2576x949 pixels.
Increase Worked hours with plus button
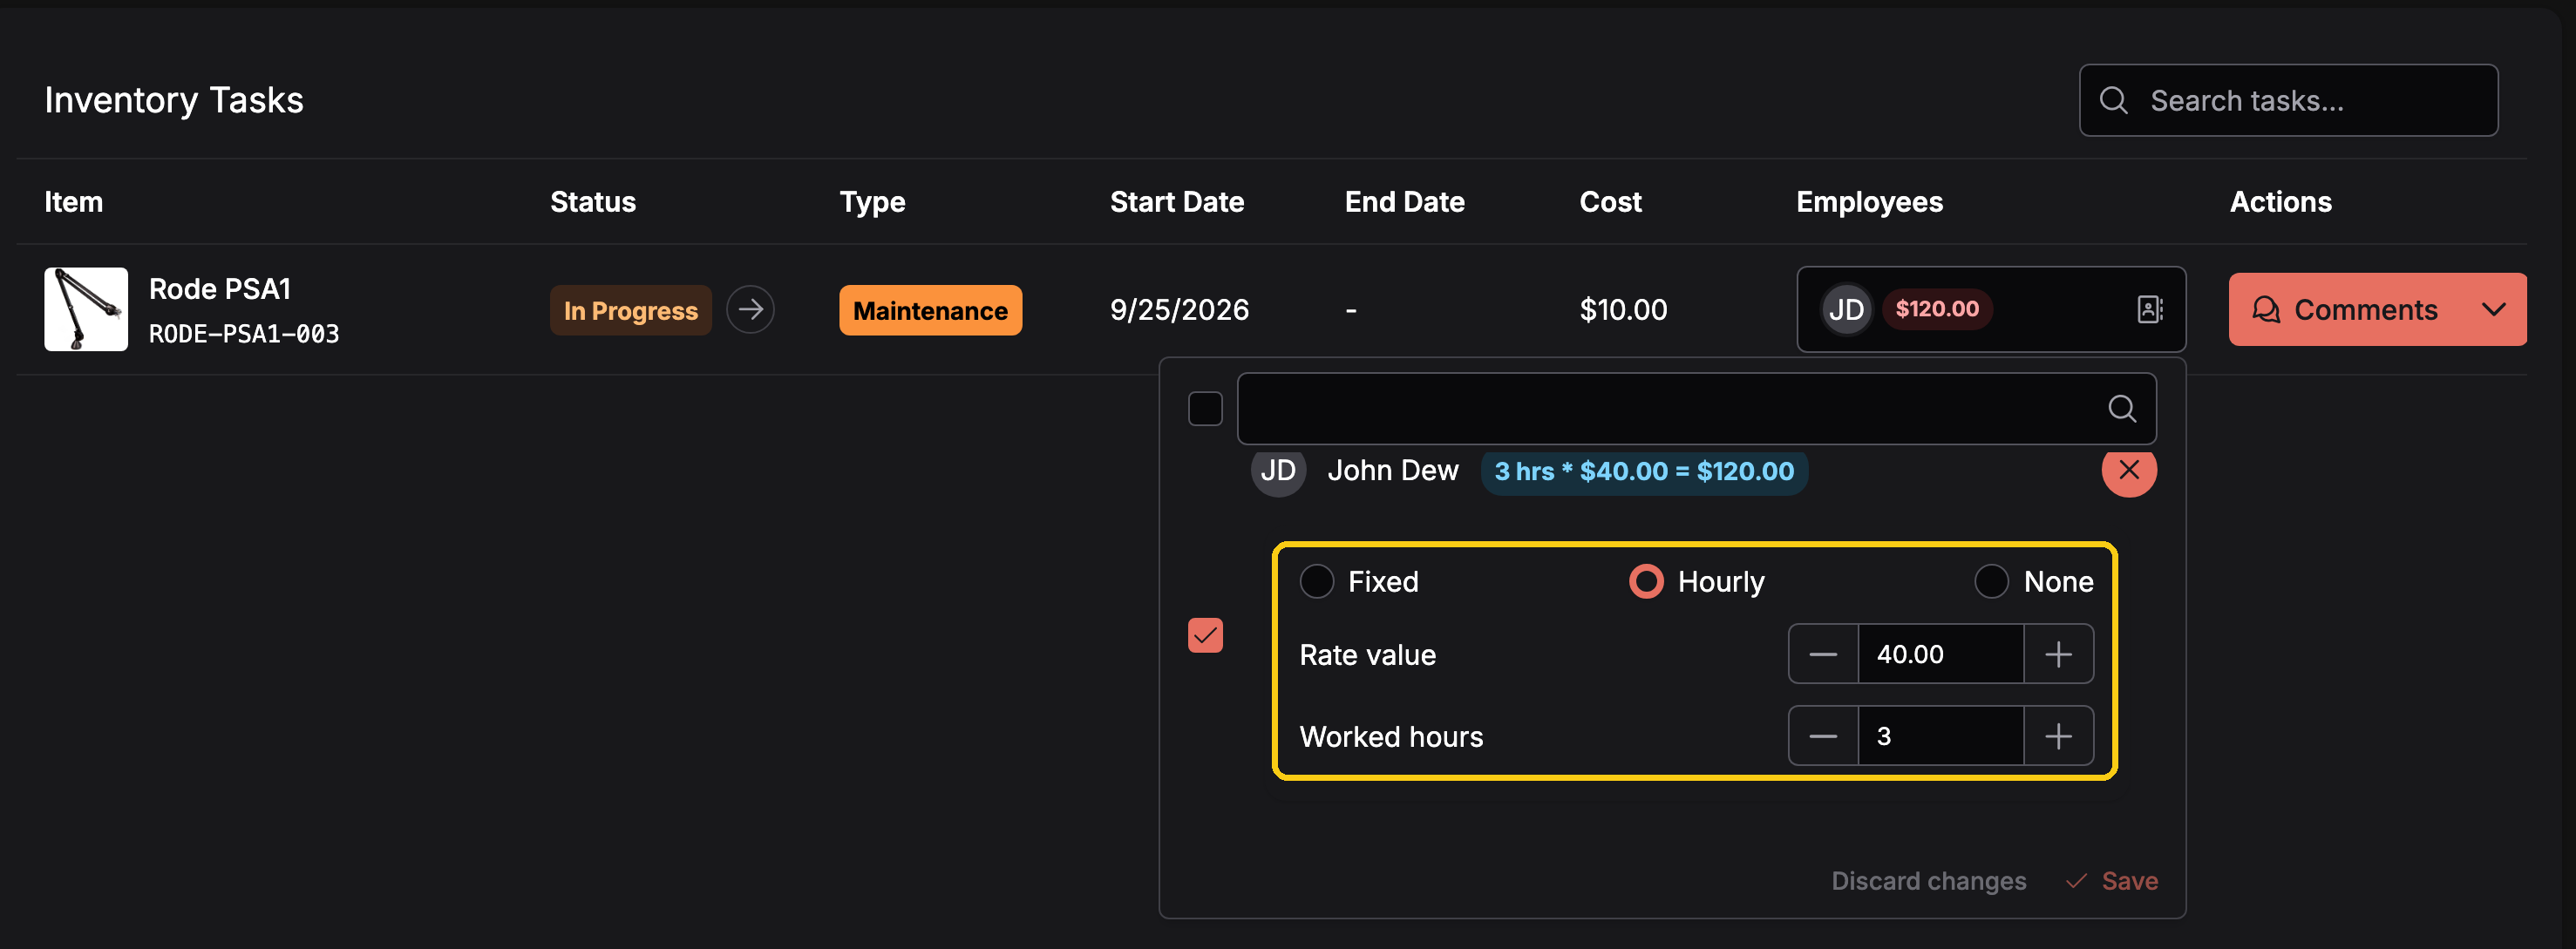(2058, 736)
